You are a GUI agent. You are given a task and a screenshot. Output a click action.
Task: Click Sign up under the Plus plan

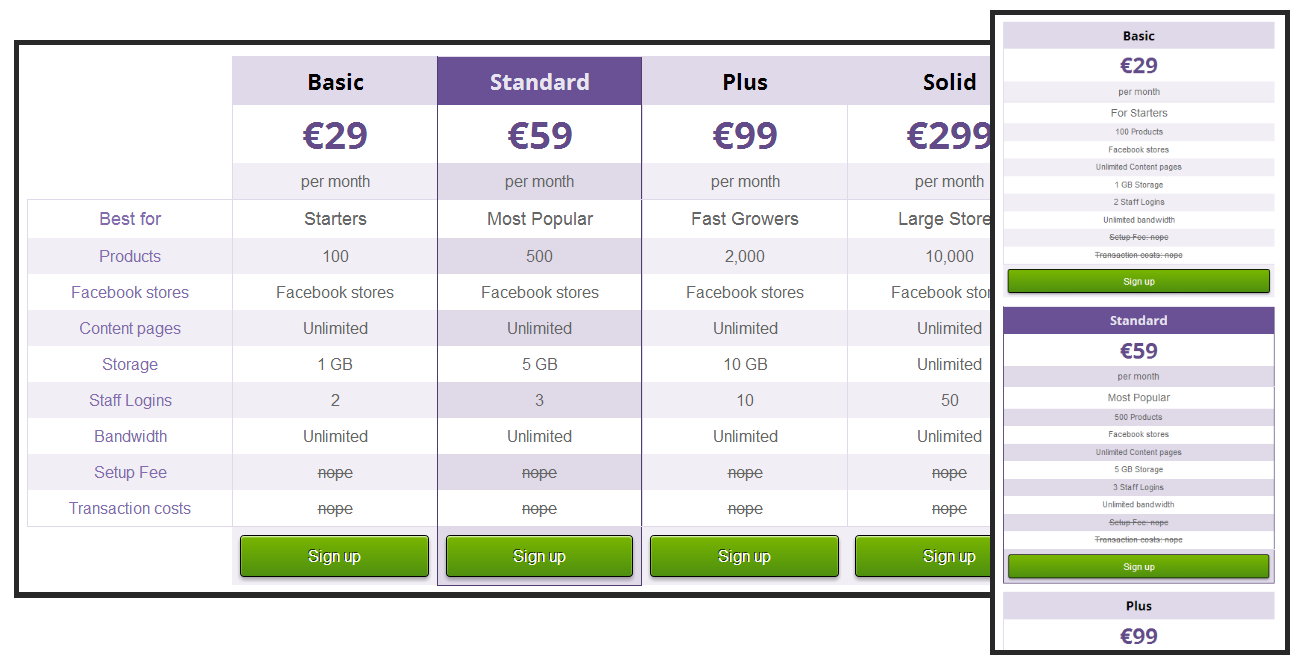[744, 556]
